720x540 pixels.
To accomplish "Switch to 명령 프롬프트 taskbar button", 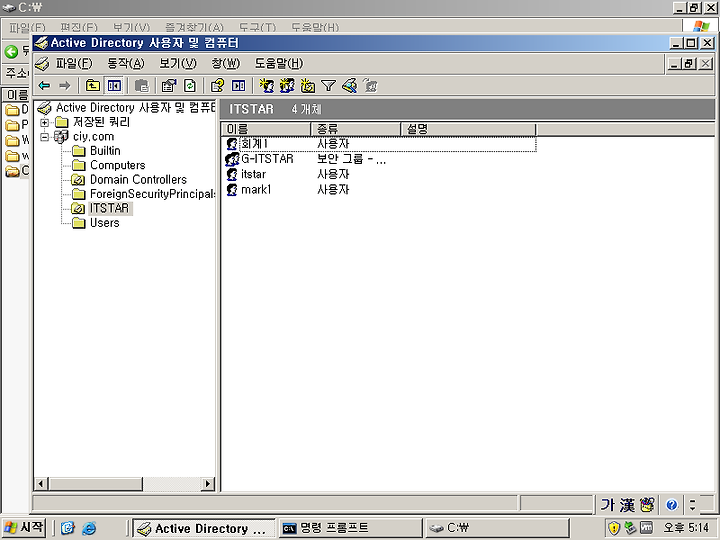I will pos(350,528).
